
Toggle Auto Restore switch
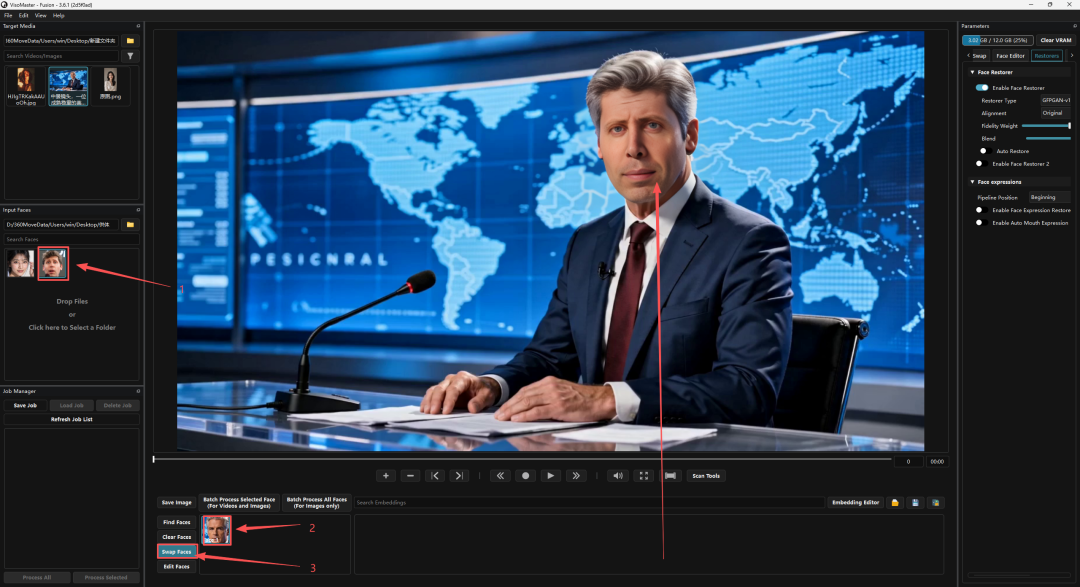tap(984, 151)
